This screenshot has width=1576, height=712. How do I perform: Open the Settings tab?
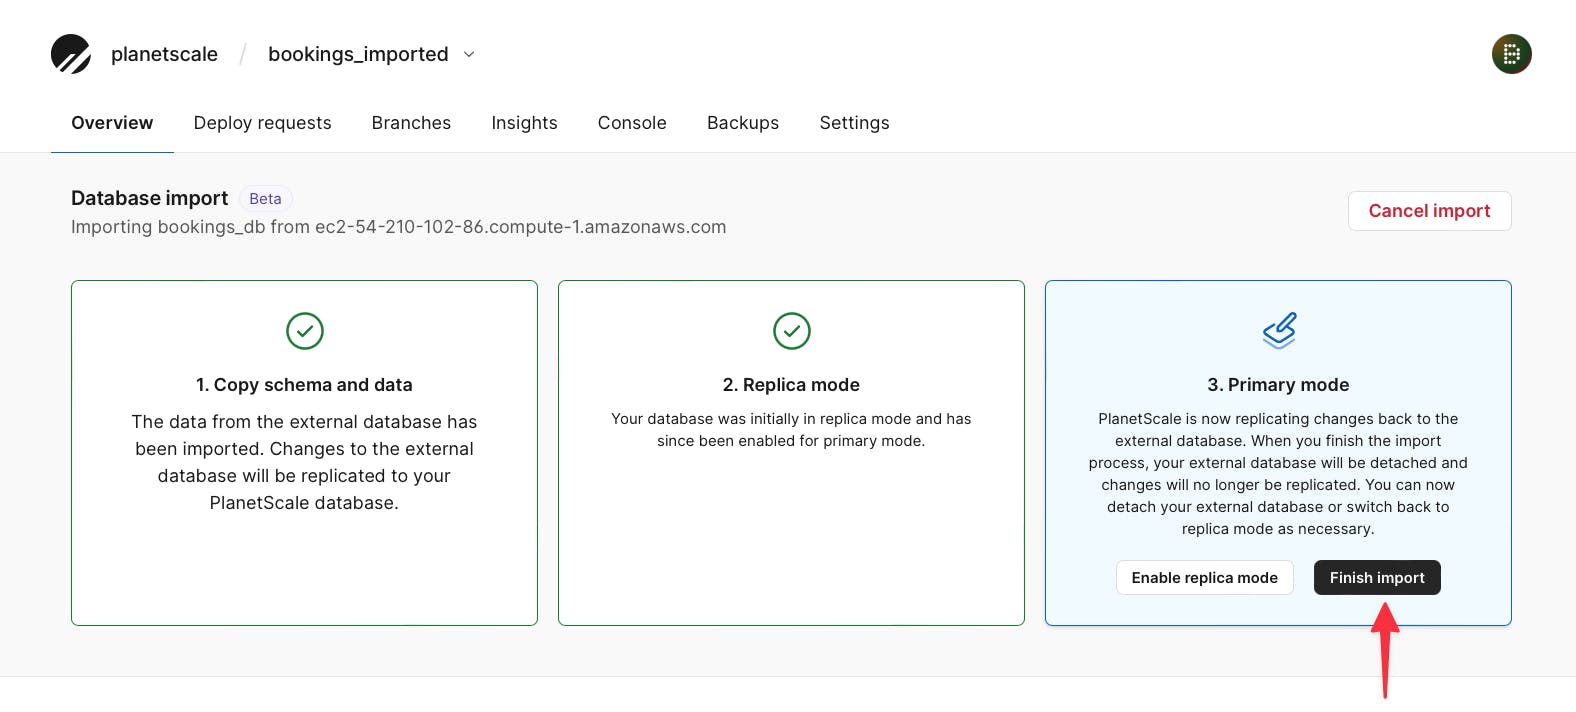854,123
